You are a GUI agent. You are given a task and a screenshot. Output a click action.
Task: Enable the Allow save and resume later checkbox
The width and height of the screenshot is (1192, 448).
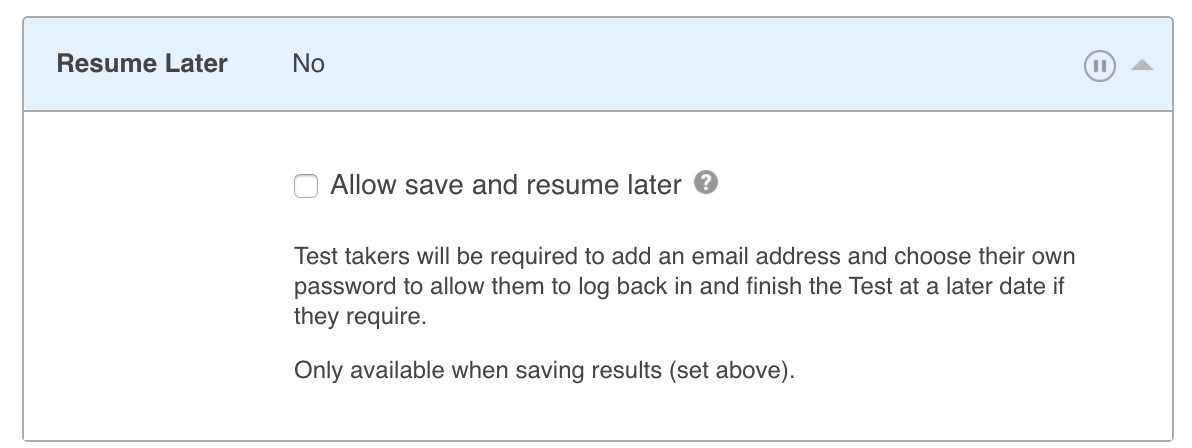(306, 186)
